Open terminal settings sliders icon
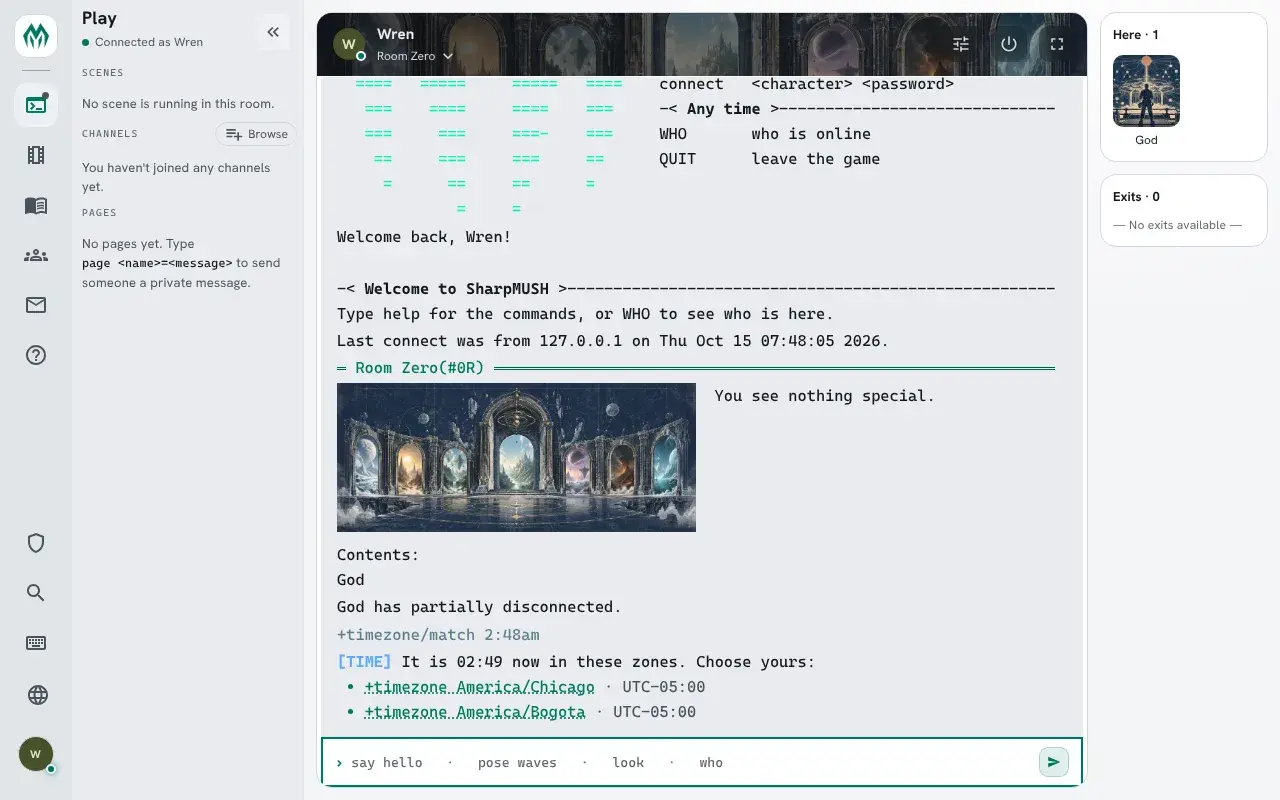 [961, 44]
